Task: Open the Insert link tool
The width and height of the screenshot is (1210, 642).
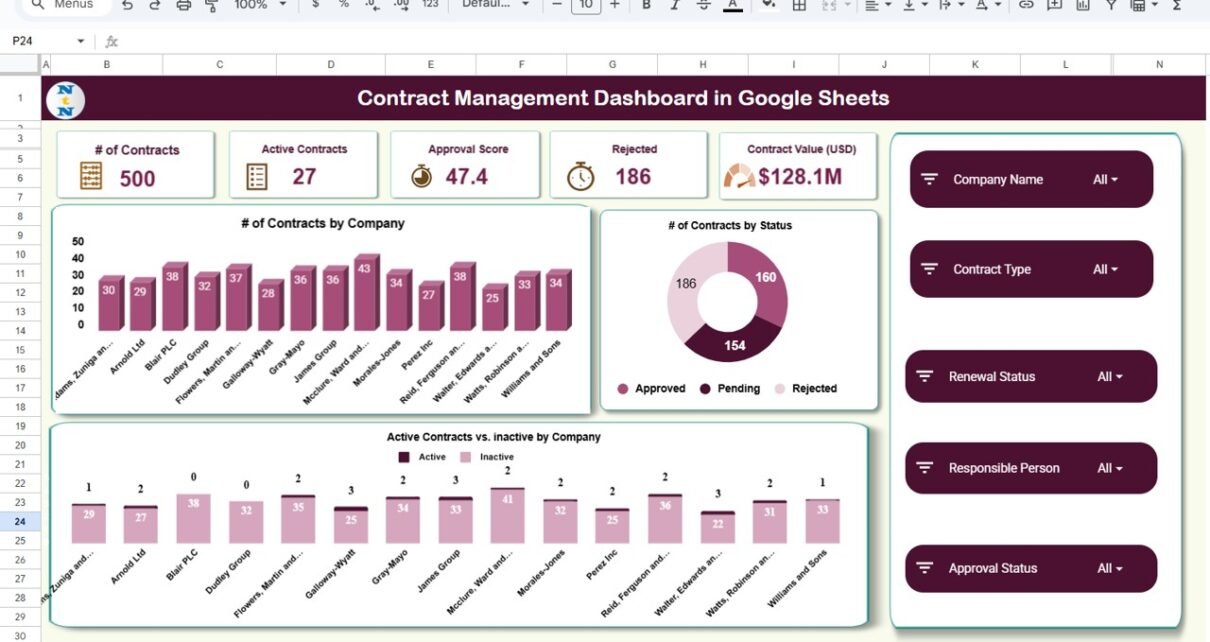Action: click(x=1025, y=5)
